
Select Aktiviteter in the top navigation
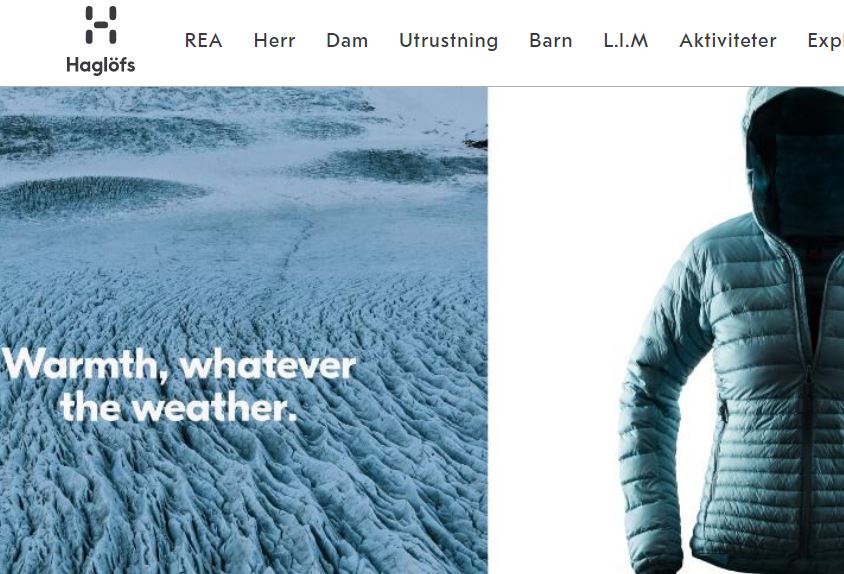[x=728, y=40]
